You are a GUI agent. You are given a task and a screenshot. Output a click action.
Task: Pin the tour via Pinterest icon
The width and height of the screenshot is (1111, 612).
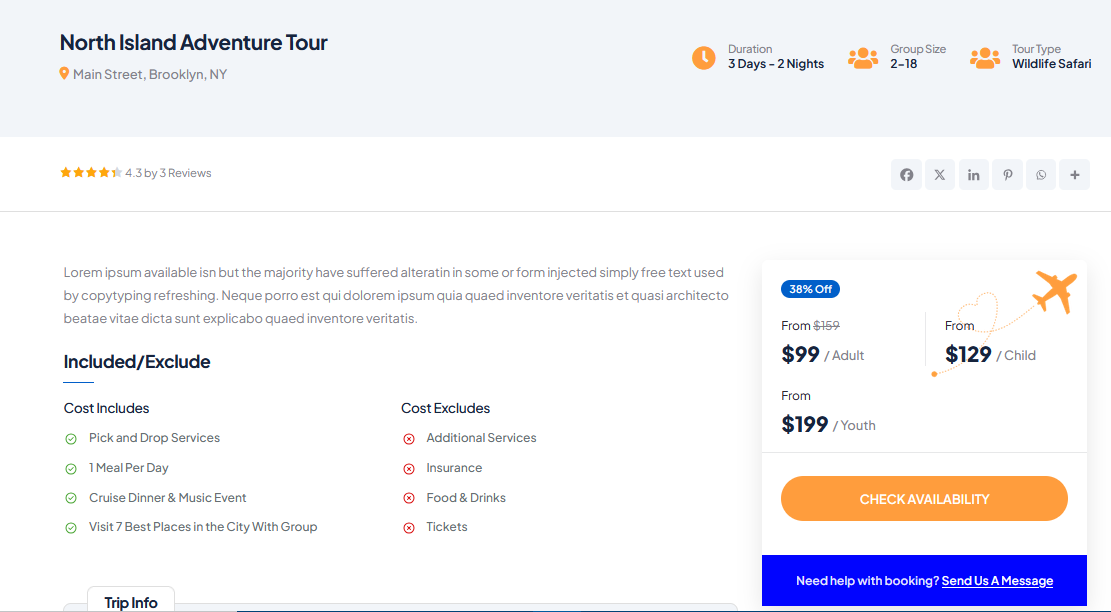tap(1008, 175)
